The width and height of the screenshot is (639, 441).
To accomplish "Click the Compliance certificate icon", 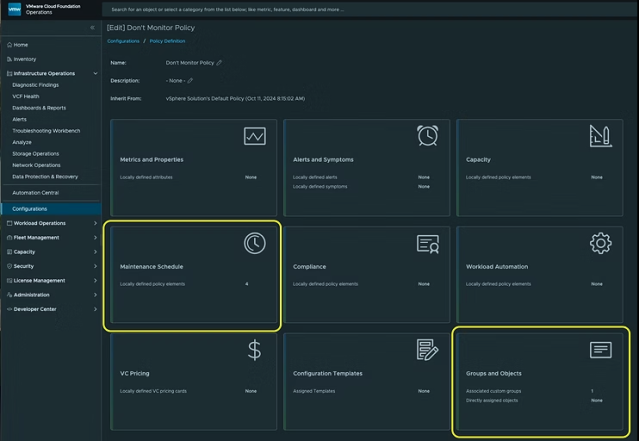I will click(x=427, y=244).
